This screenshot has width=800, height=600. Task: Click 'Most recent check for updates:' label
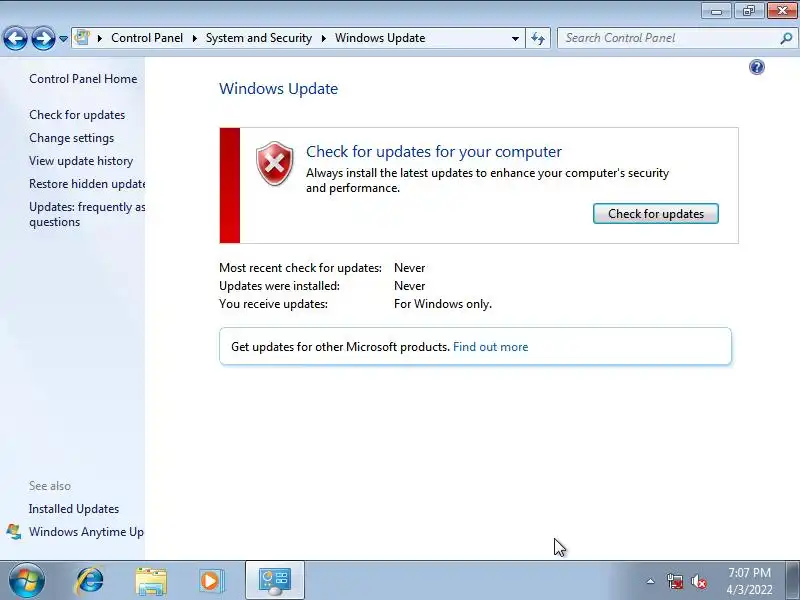coord(301,268)
